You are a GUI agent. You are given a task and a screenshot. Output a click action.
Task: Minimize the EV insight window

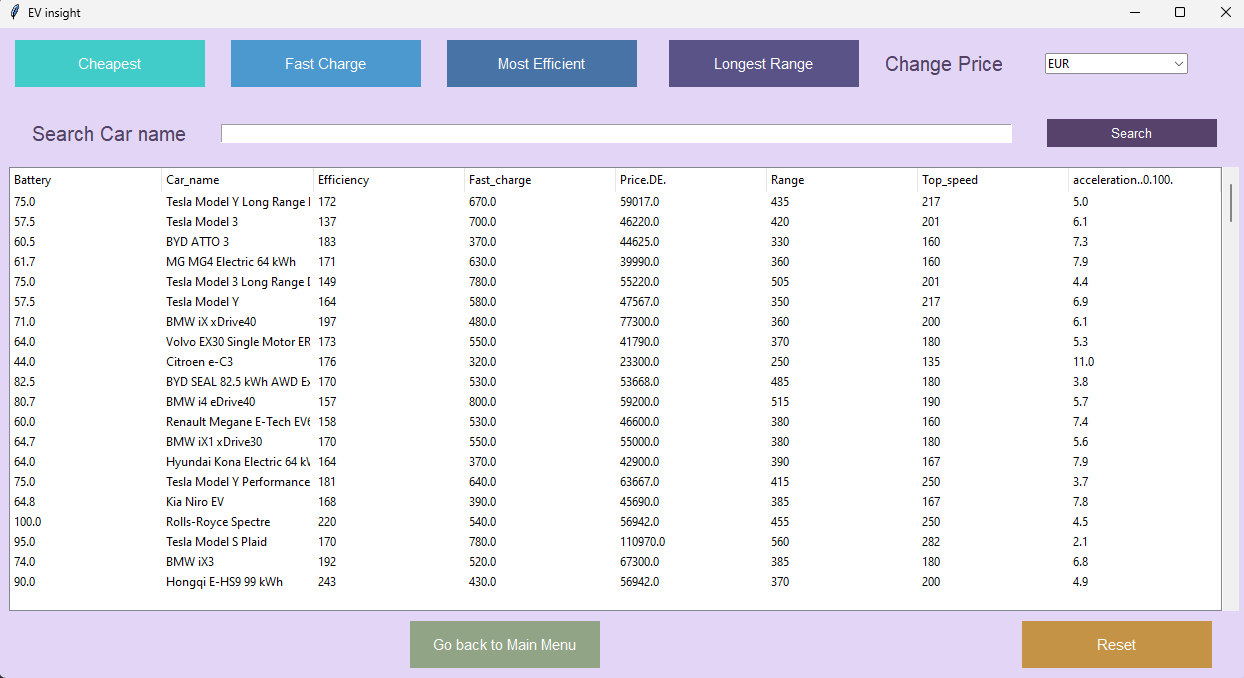(x=1135, y=13)
